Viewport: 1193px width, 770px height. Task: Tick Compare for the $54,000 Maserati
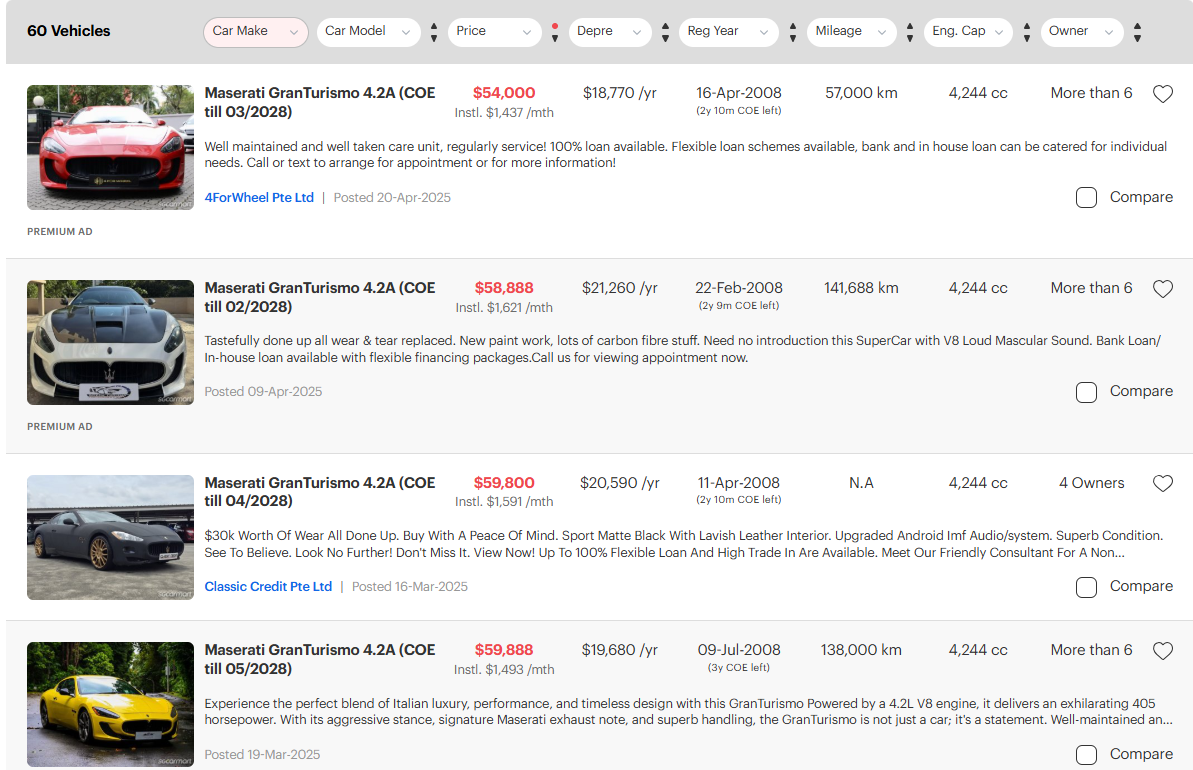[x=1086, y=198]
